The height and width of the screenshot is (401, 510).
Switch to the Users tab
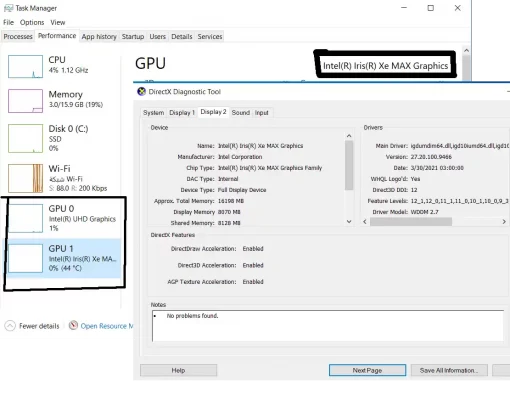pyautogui.click(x=157, y=36)
